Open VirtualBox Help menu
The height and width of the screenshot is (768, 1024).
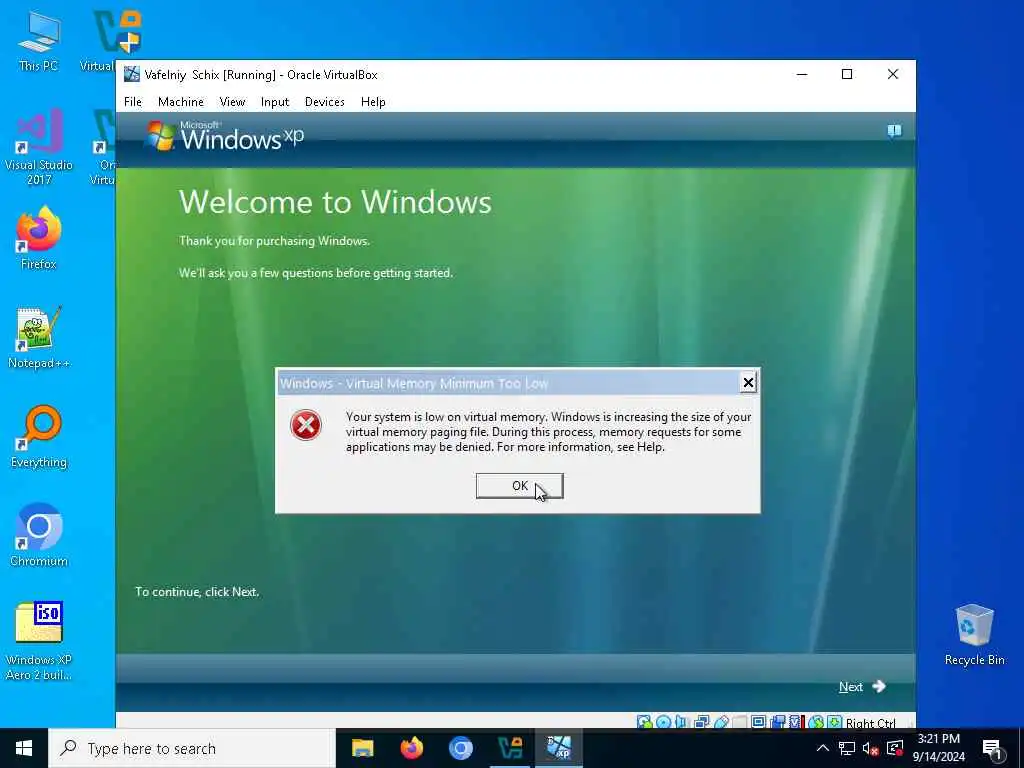click(x=373, y=102)
